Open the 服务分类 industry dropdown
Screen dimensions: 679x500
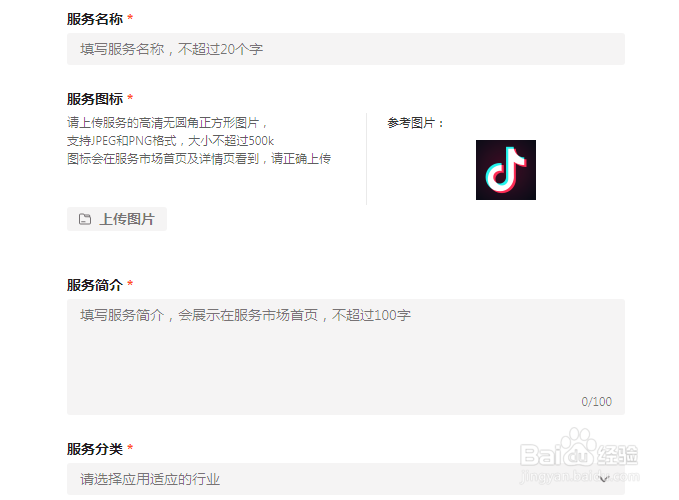point(346,479)
